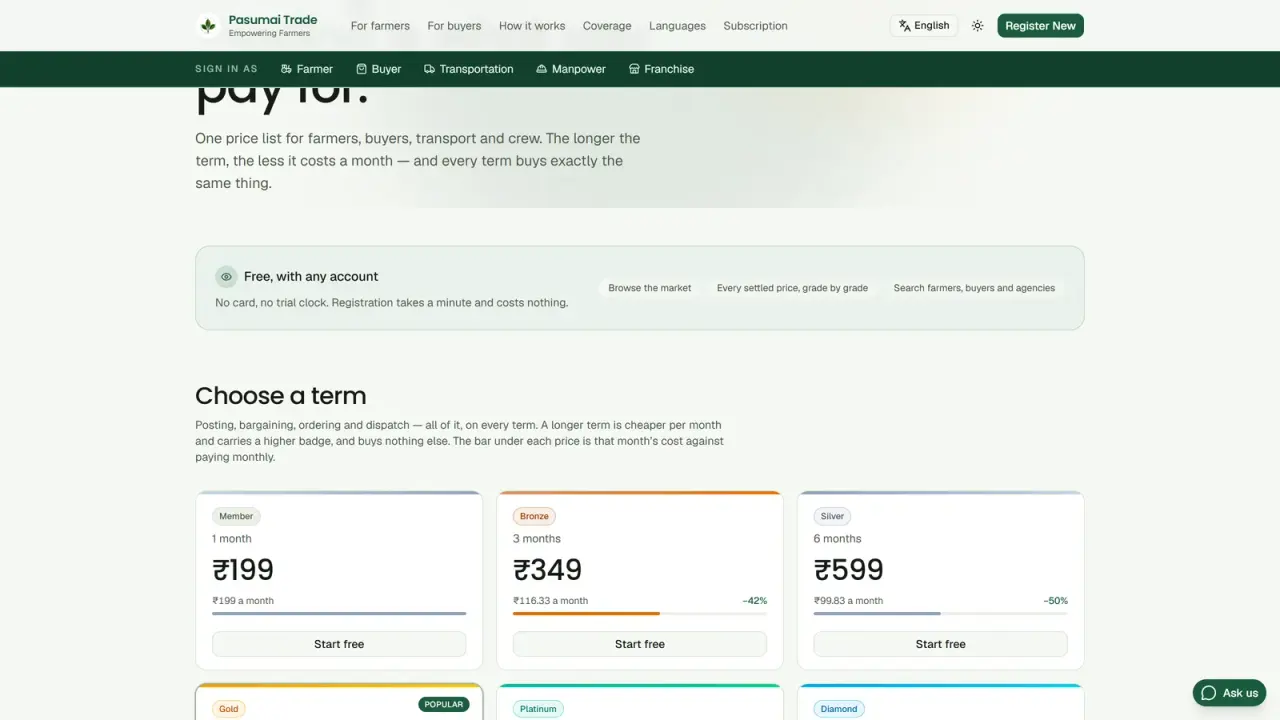Open the Languages nav link
Viewport: 1280px width, 720px height.
pos(677,26)
